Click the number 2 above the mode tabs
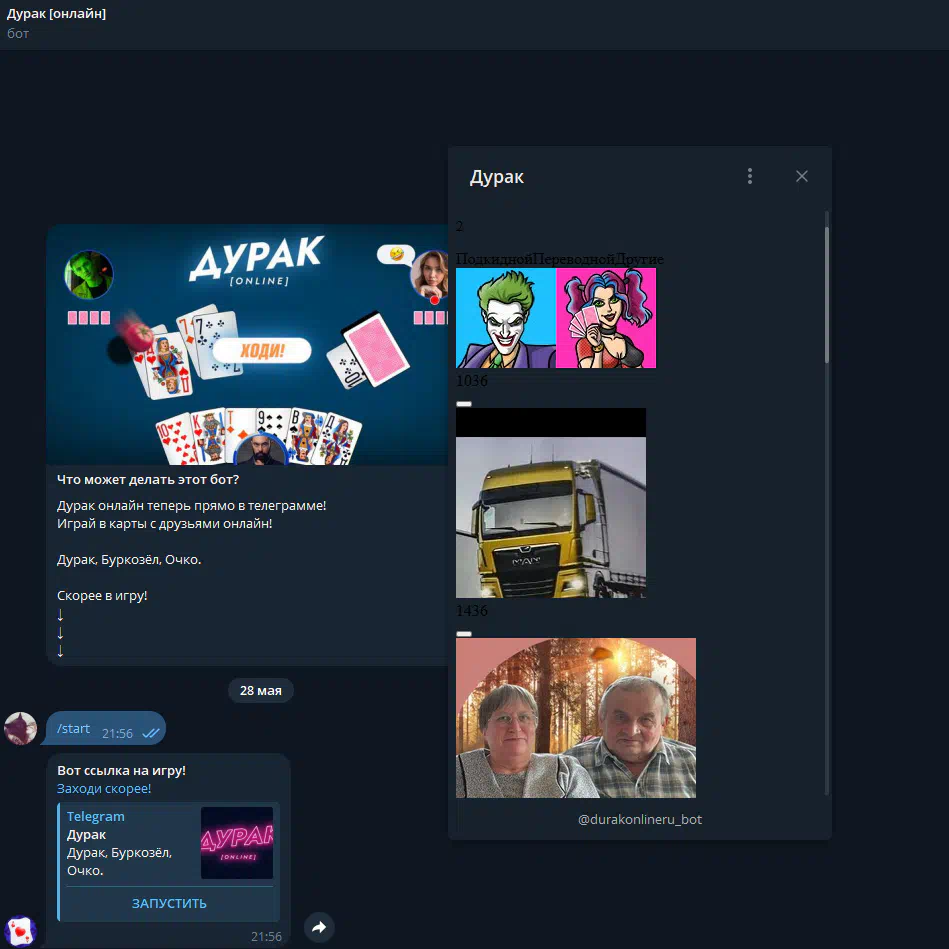The height and width of the screenshot is (949, 949). coord(459,226)
